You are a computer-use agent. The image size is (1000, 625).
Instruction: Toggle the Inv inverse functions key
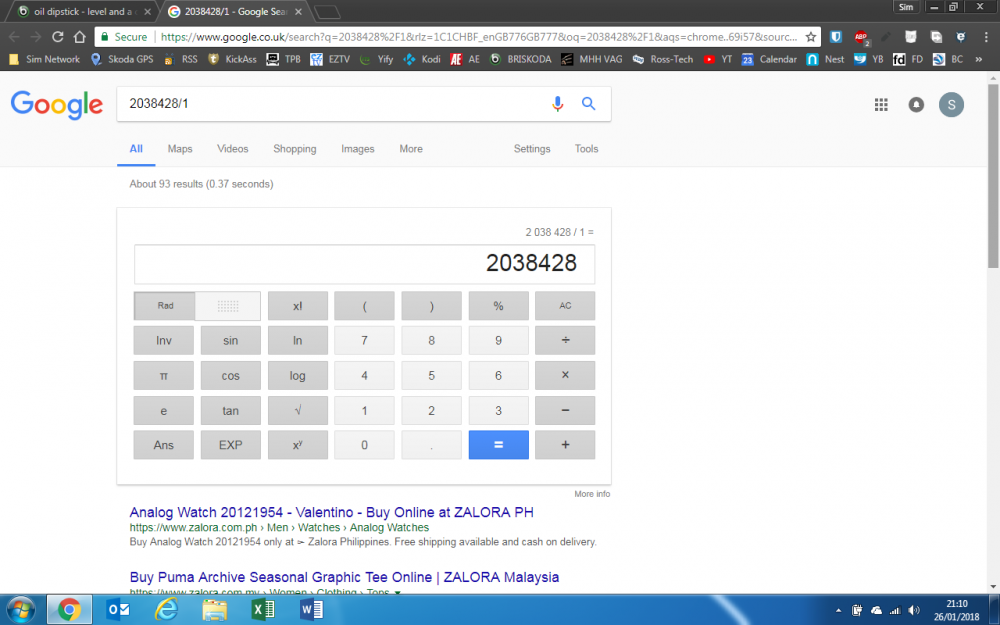163,341
